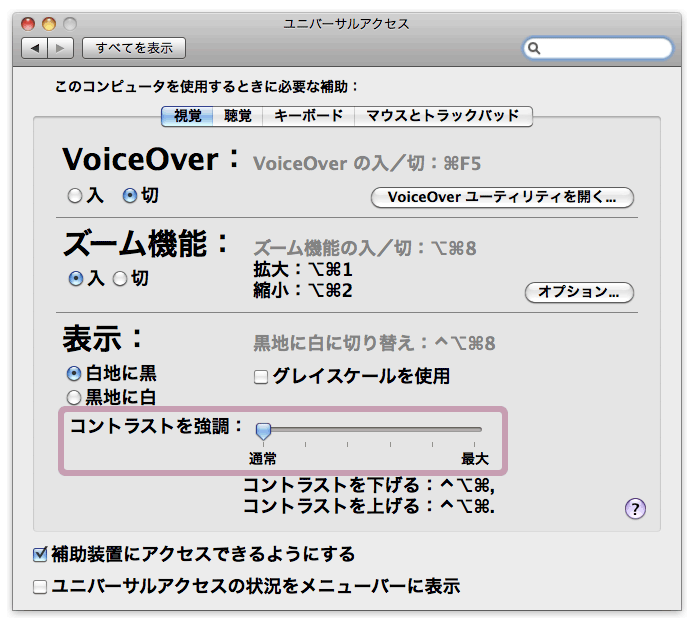Image resolution: width=694 pixels, height=623 pixels.
Task: Open help with the question mark button
Action: point(635,509)
